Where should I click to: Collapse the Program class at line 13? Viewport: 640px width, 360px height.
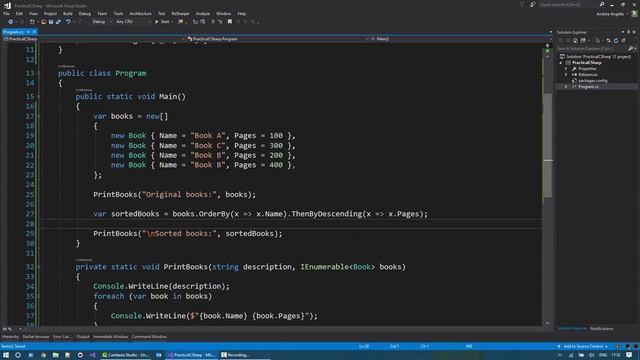coord(39,73)
